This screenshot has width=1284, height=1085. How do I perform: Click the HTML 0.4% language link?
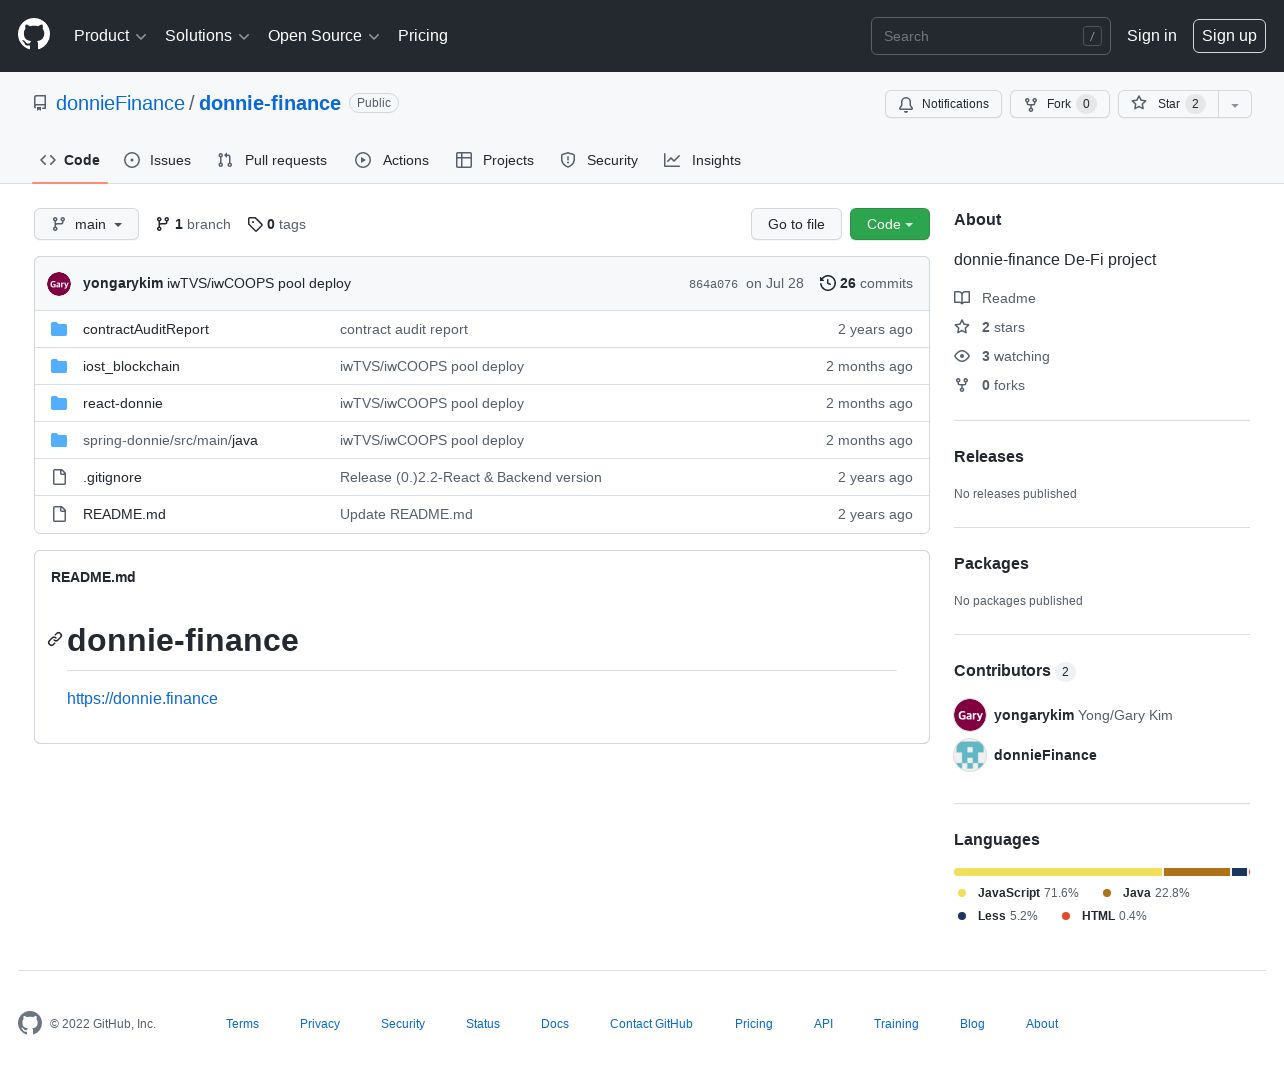click(1104, 916)
